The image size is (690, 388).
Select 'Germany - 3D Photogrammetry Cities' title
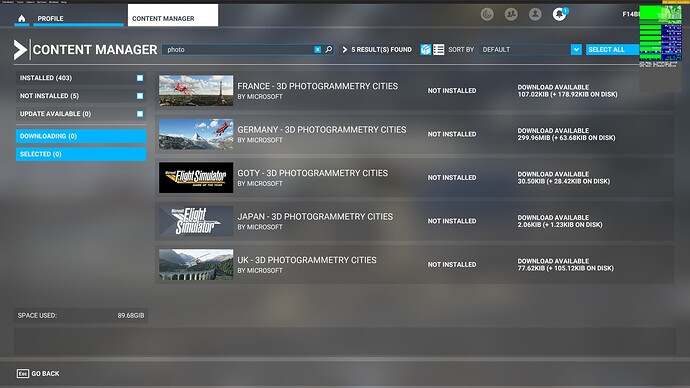pyautogui.click(x=322, y=130)
